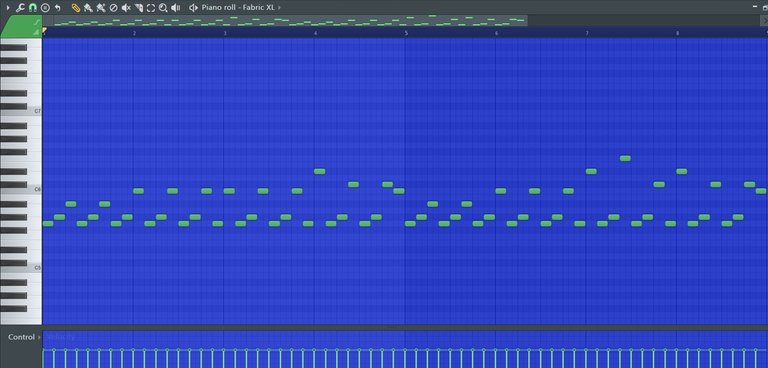Select the Slice tool
The image size is (768, 368).
point(139,8)
